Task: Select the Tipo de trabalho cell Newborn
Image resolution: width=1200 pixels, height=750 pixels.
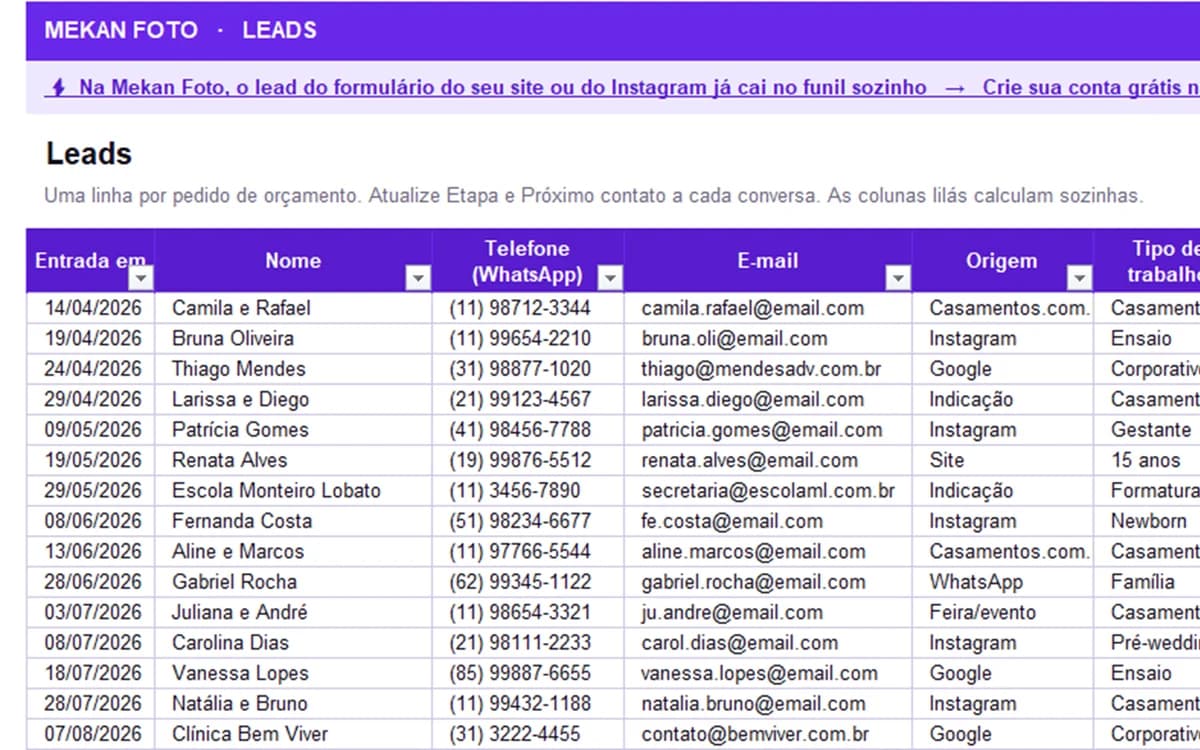Action: point(1147,521)
